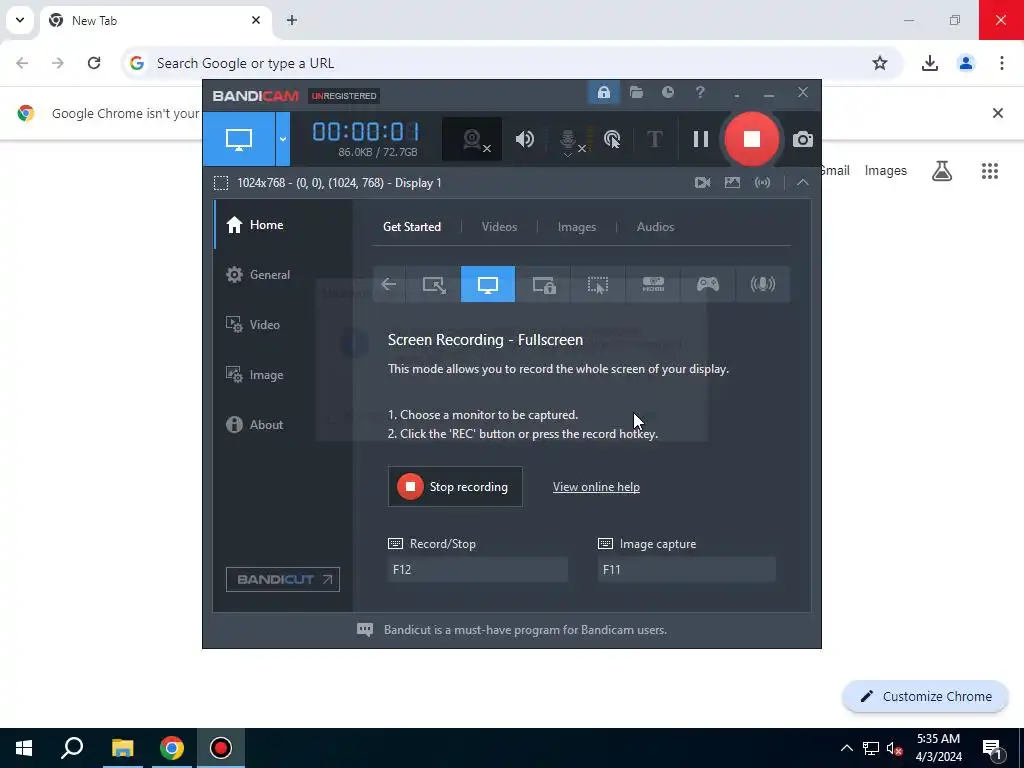
Task: Click the image icon in status bar
Action: click(732, 183)
